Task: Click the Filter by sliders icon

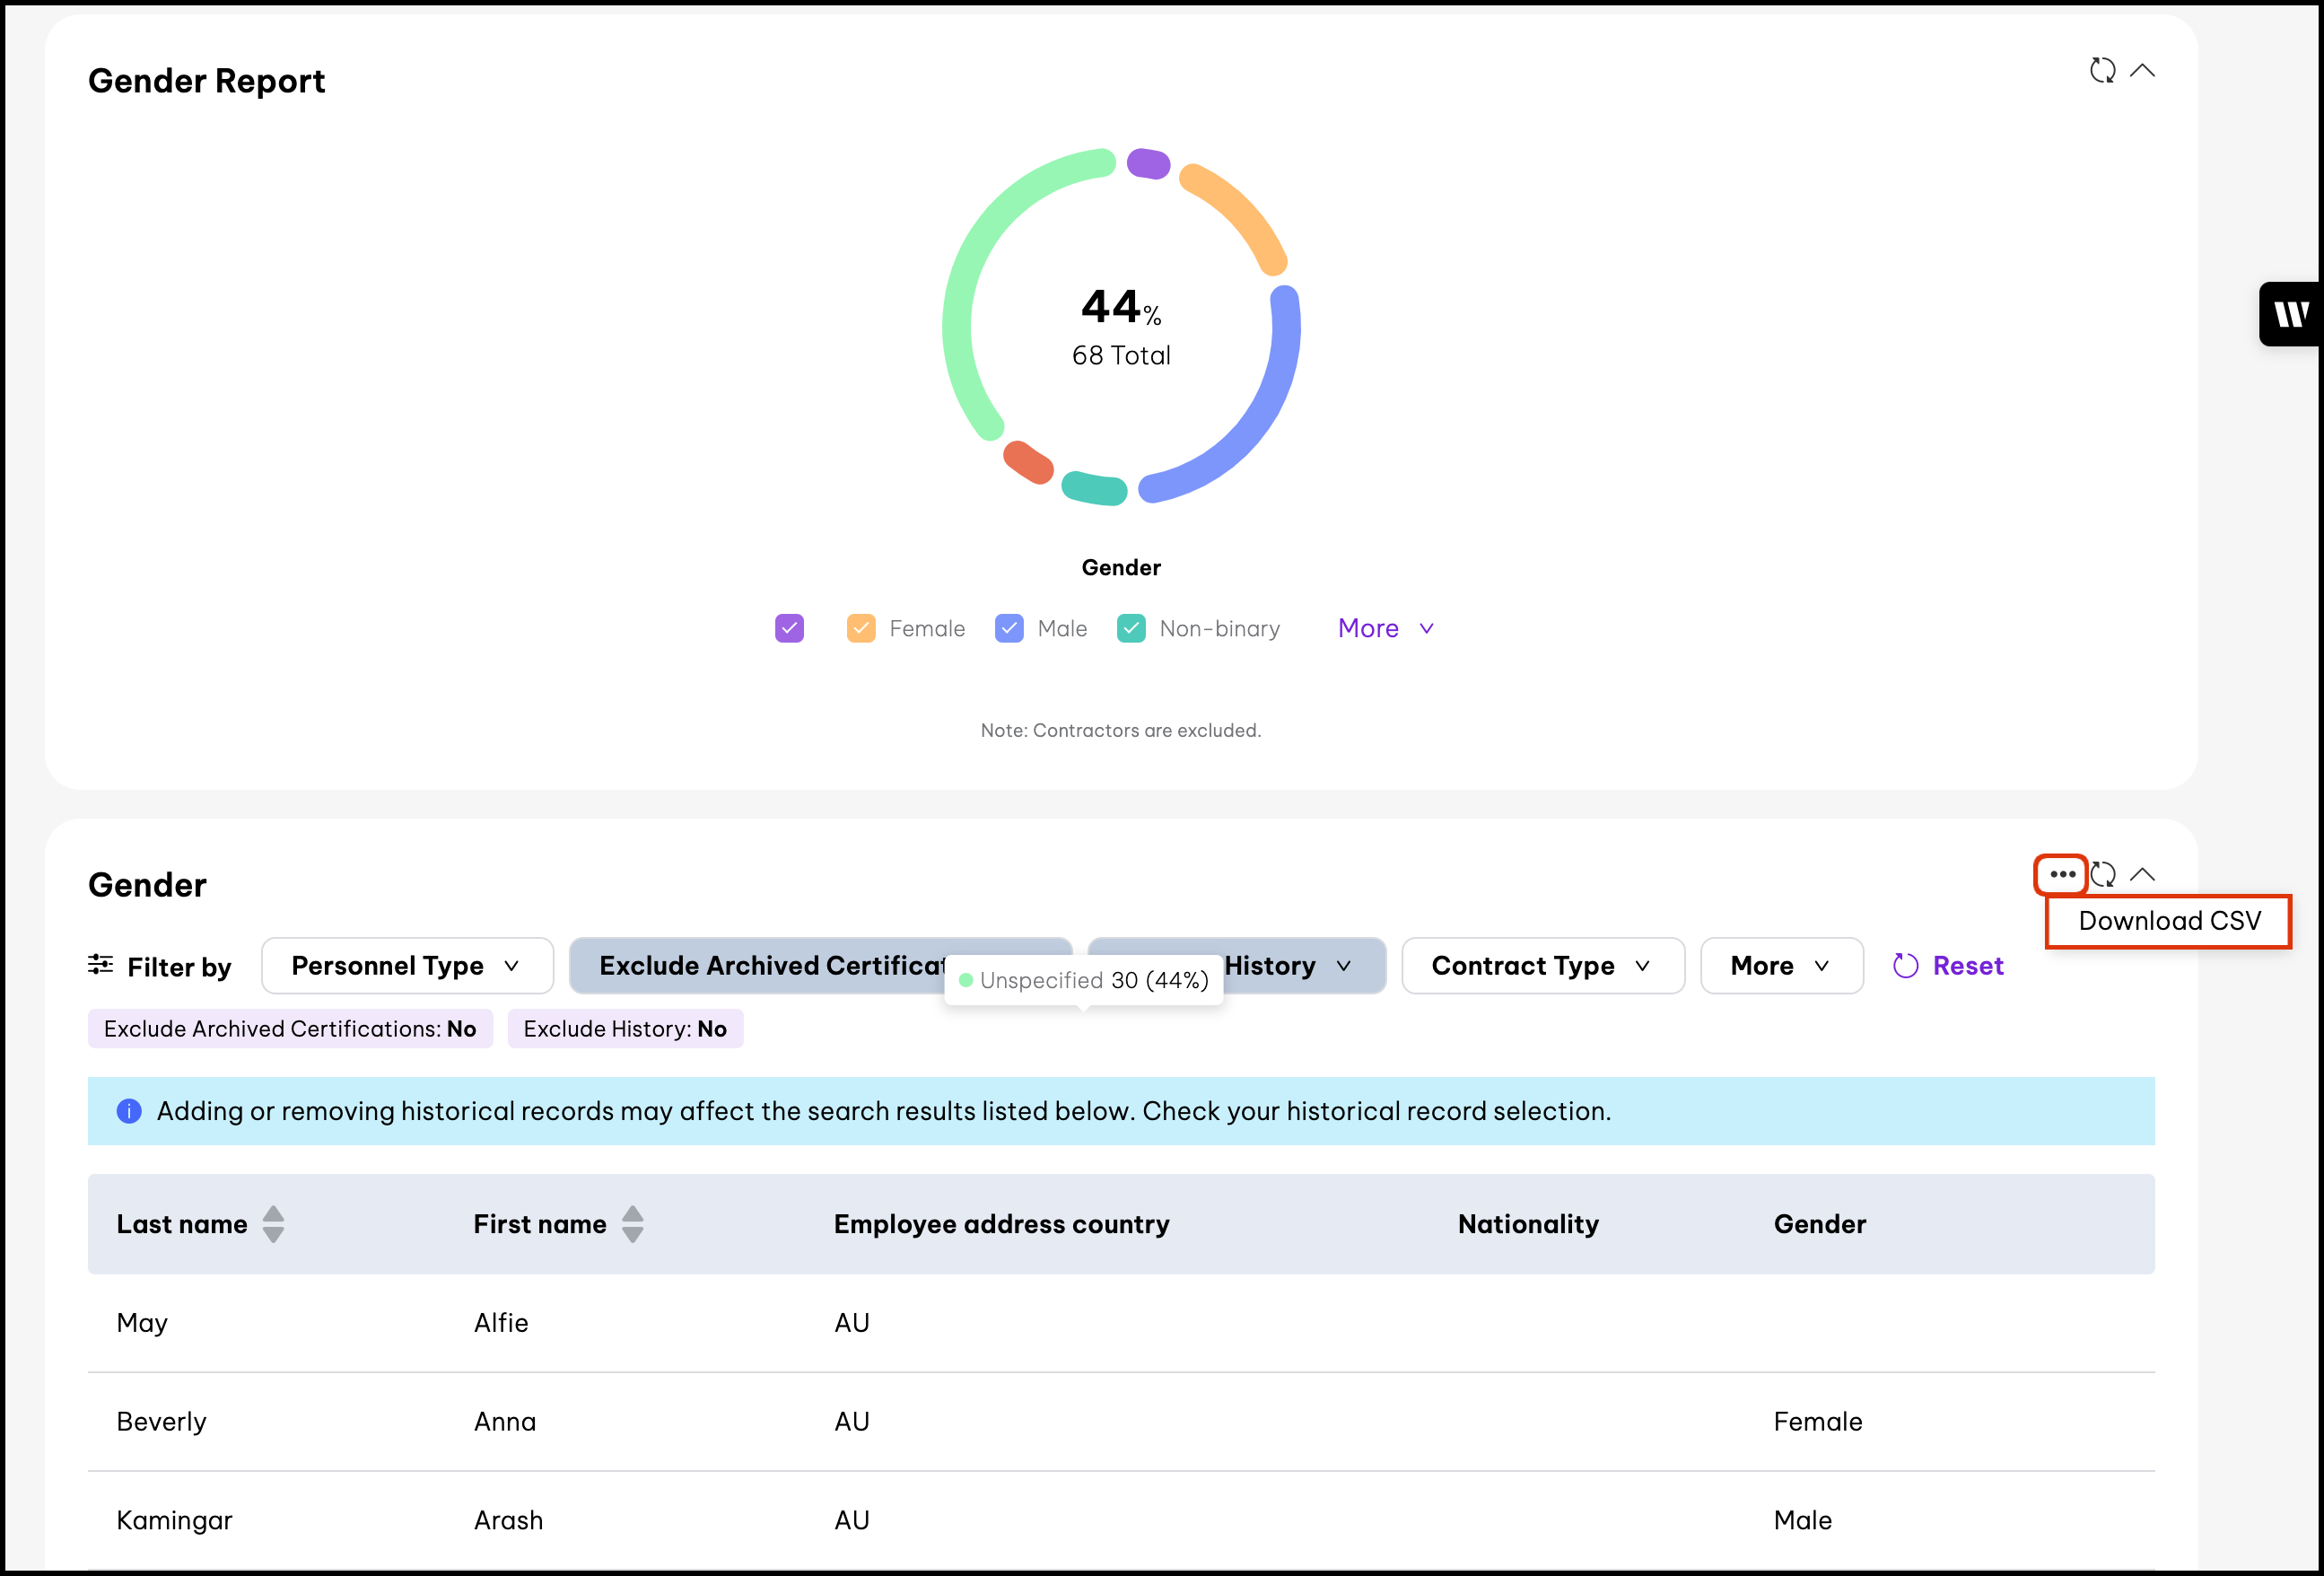Action: (x=100, y=965)
